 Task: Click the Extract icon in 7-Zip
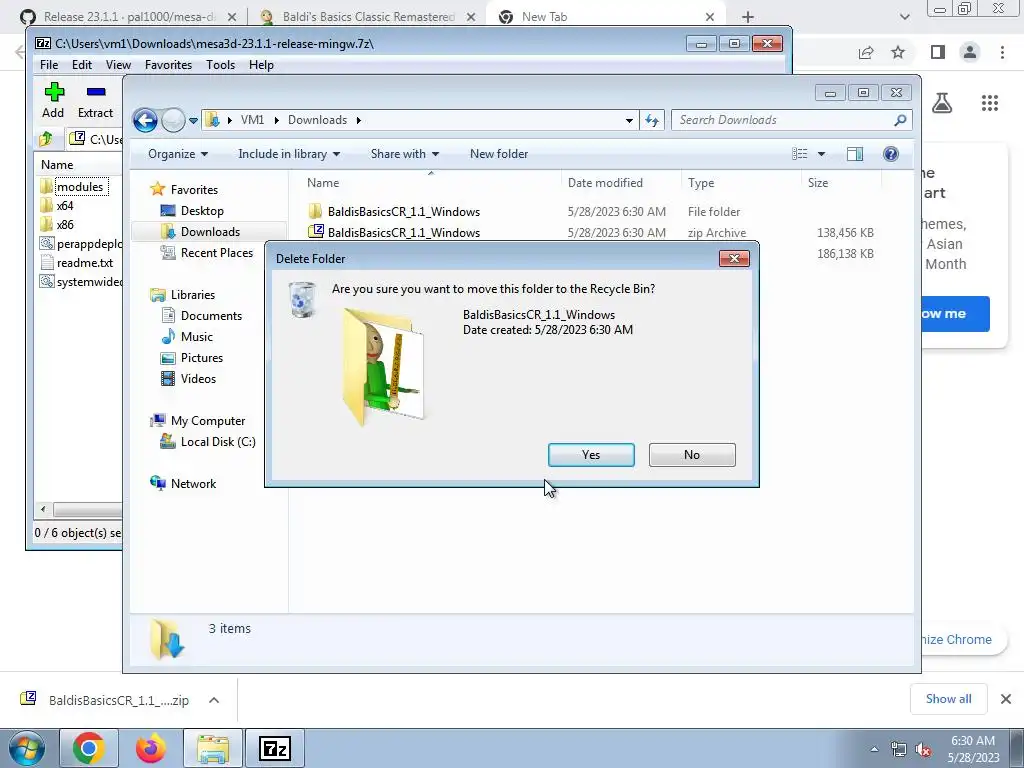point(96,92)
